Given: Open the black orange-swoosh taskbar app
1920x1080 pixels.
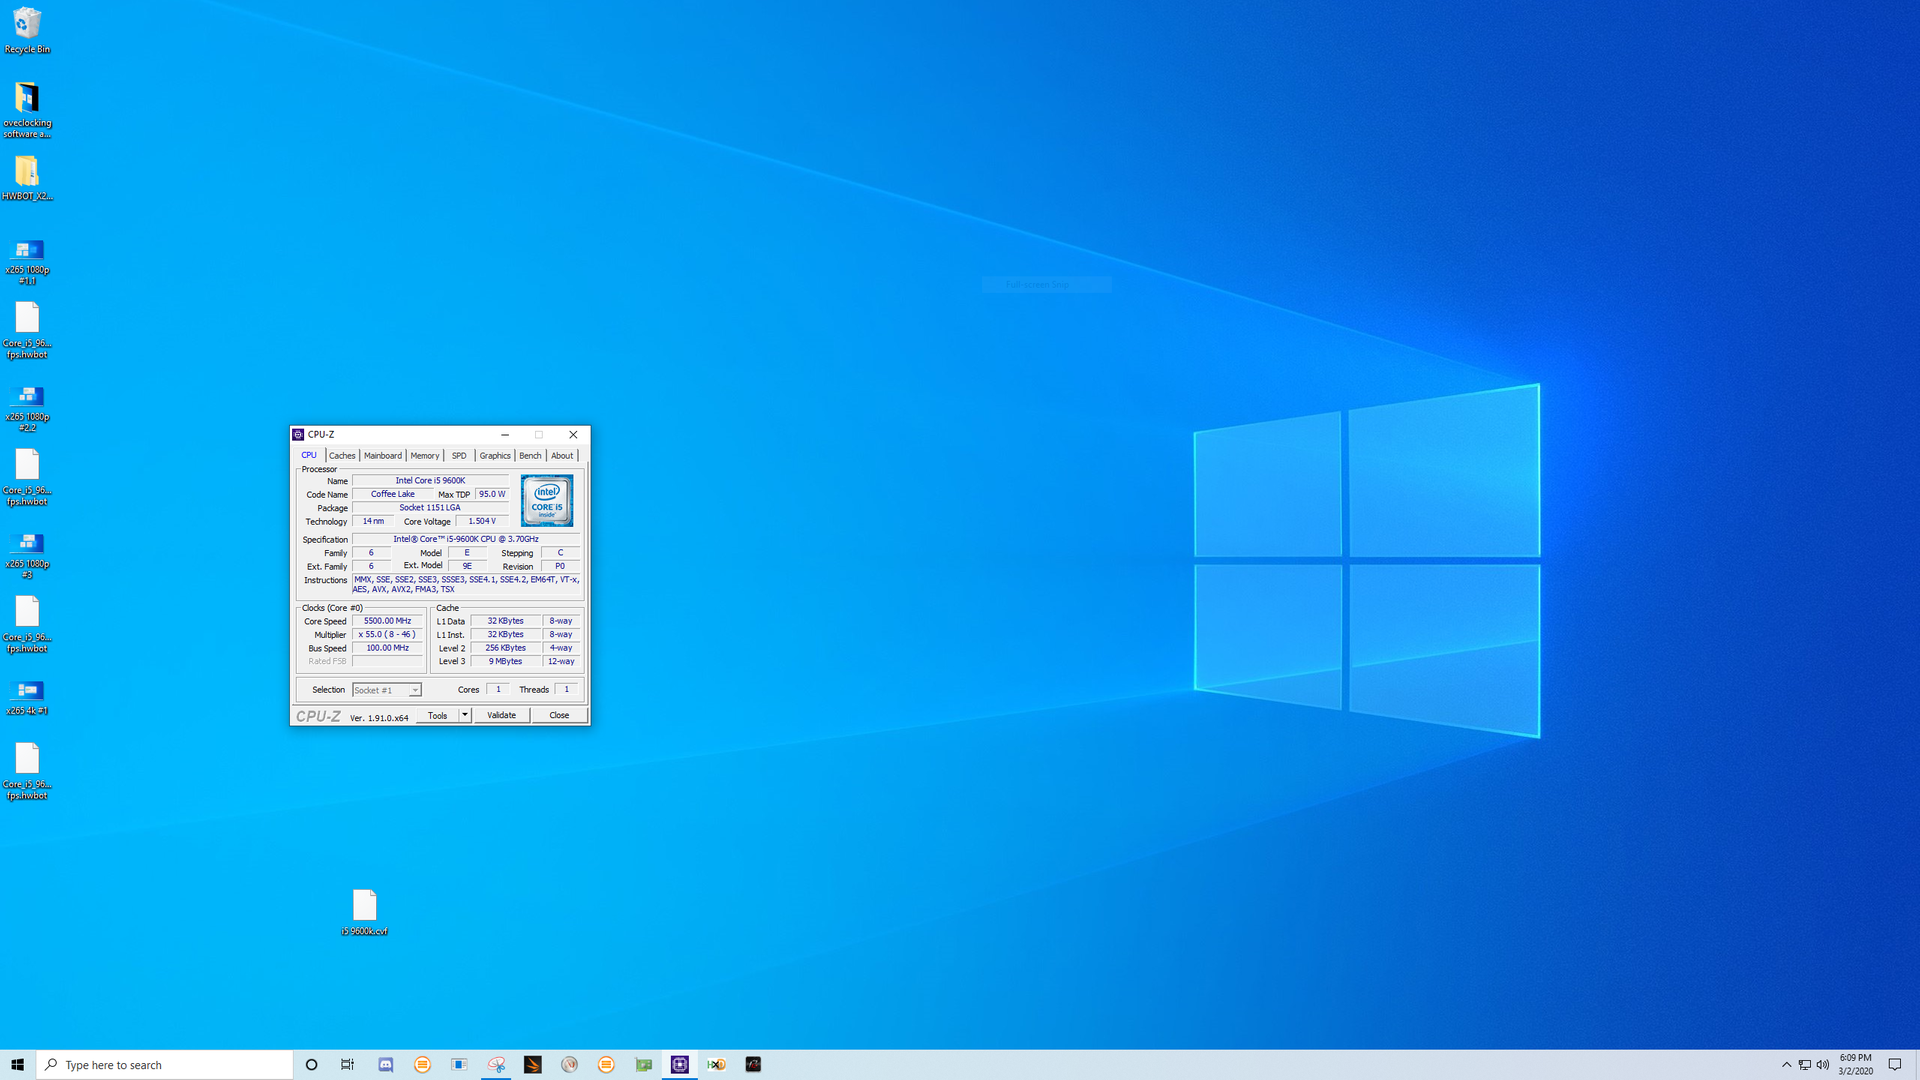Looking at the screenshot, I should [x=533, y=1065].
